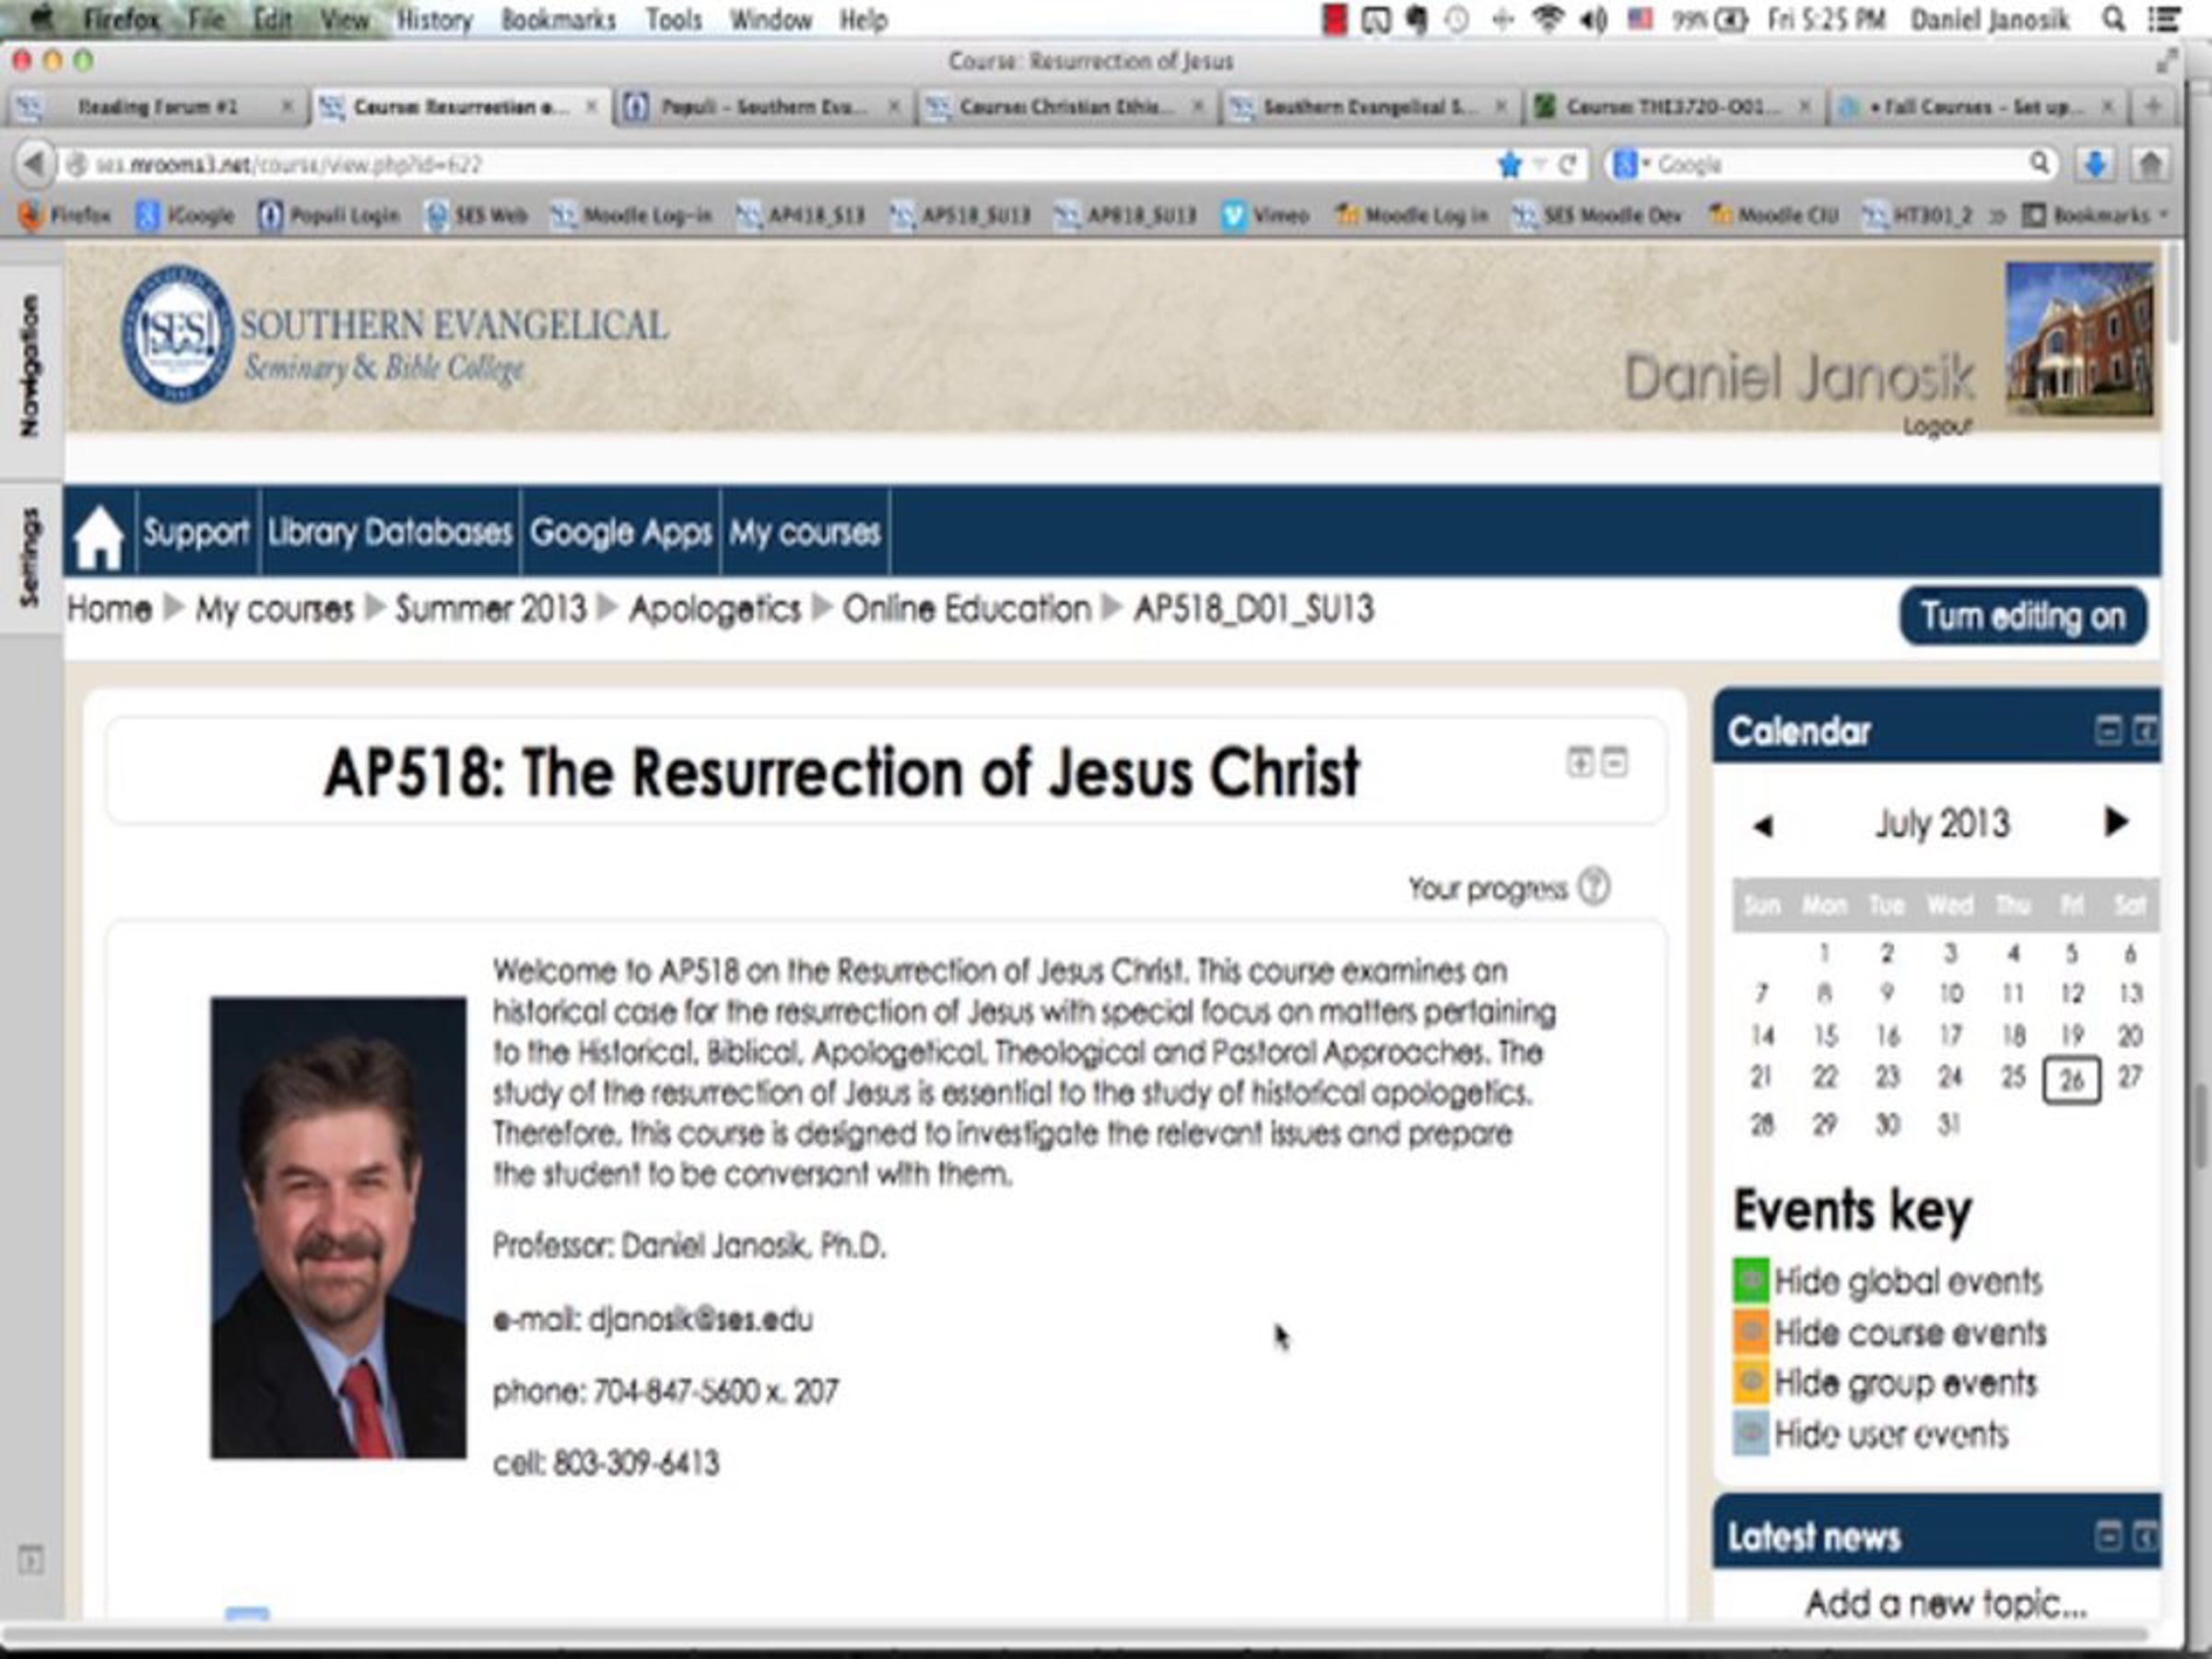The height and width of the screenshot is (1659, 2212).
Task: Open the Your progress help icon
Action: [x=1593, y=886]
